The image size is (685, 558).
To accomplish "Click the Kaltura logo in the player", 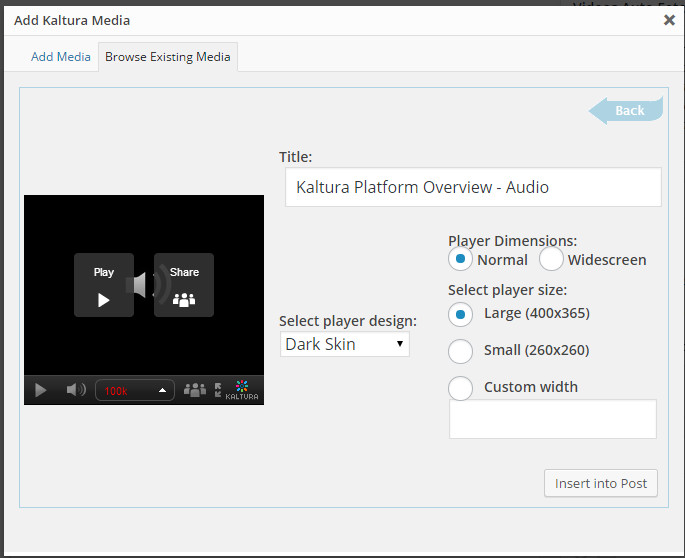I will (x=241, y=390).
